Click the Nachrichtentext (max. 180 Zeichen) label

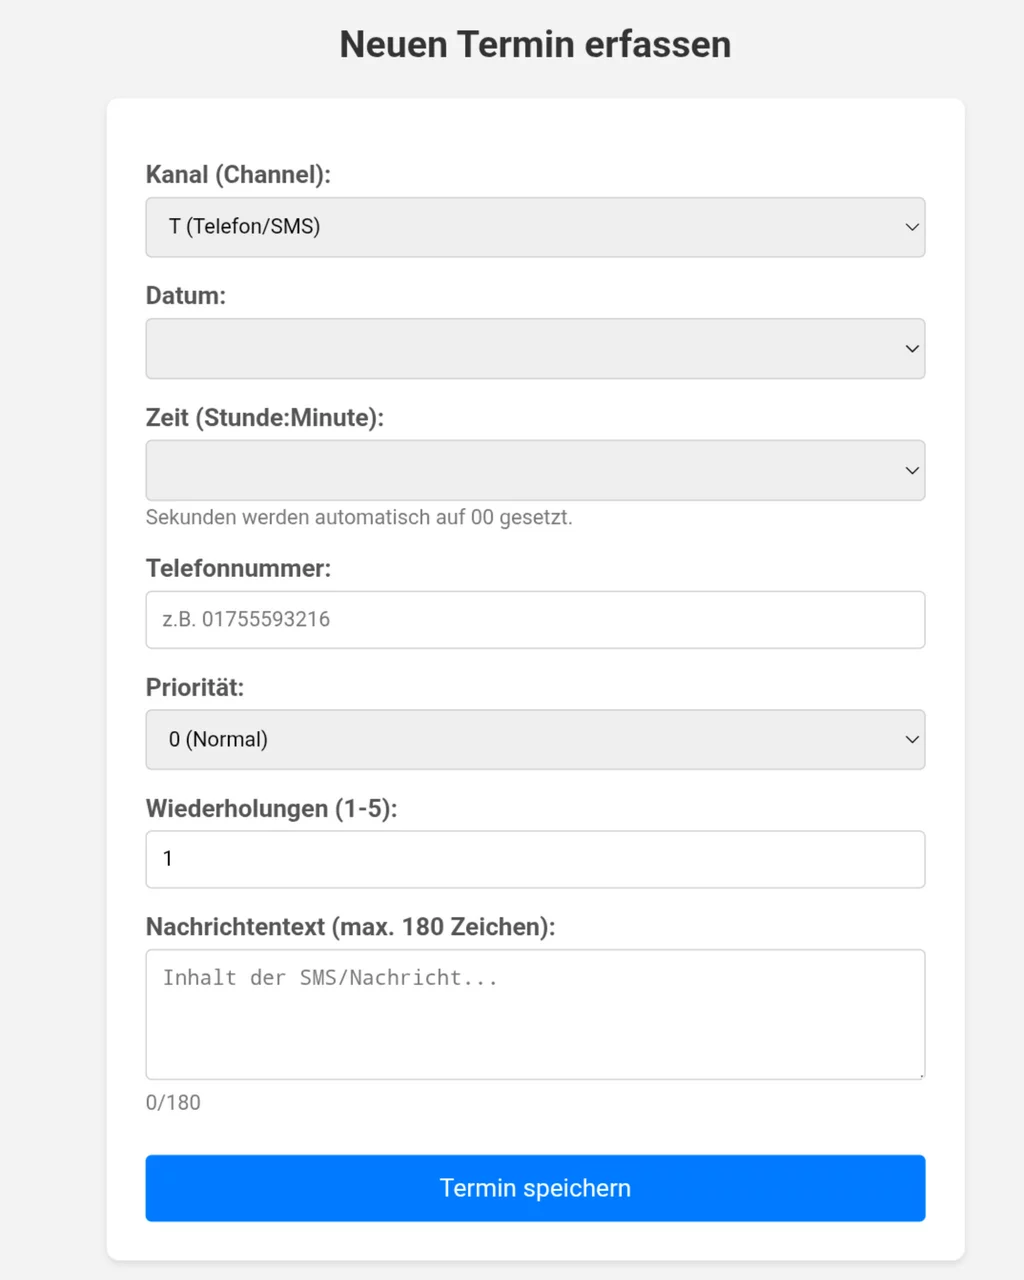point(350,927)
